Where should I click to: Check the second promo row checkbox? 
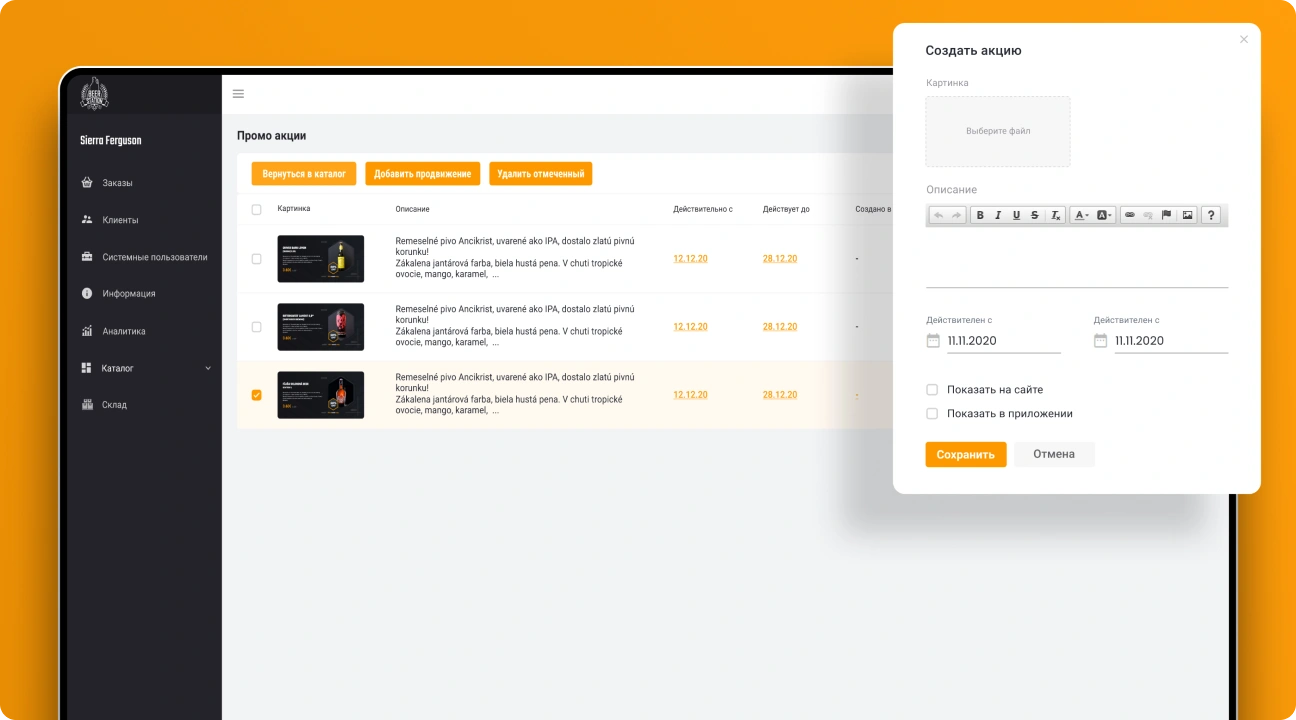coord(256,327)
